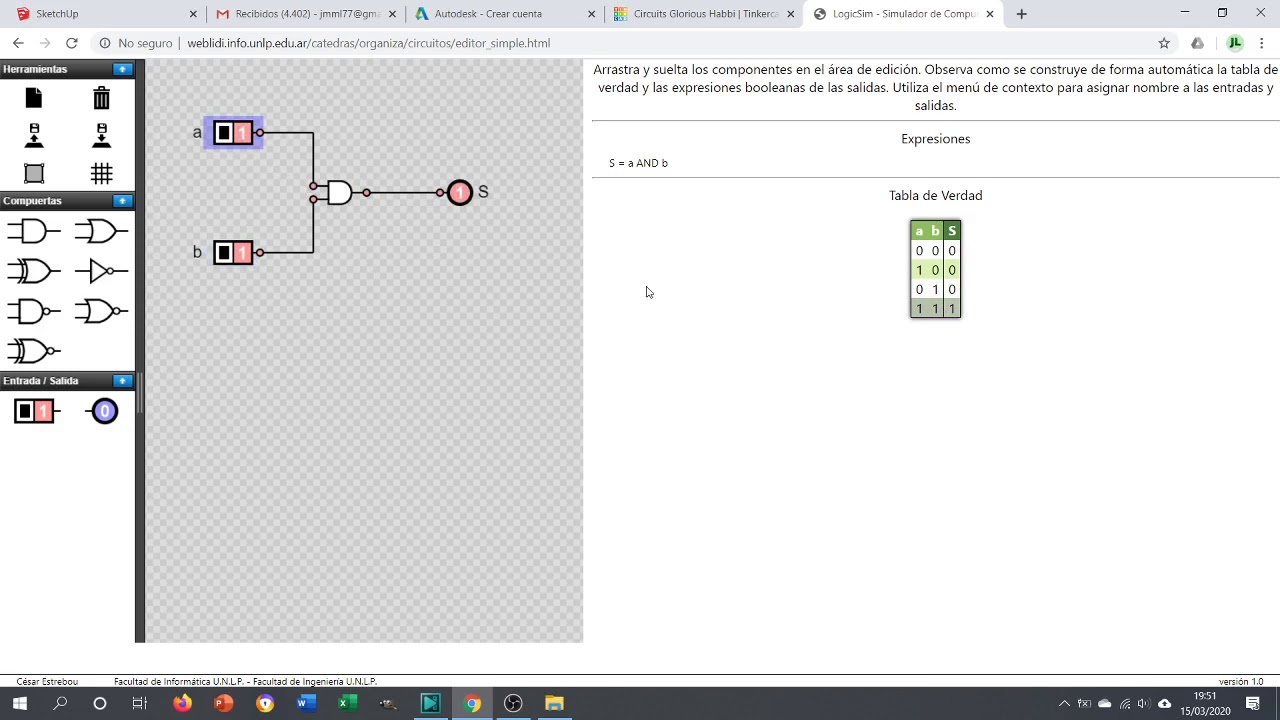Select the XNOR gate in Compuertas
This screenshot has width=1280, height=720.
click(34, 351)
